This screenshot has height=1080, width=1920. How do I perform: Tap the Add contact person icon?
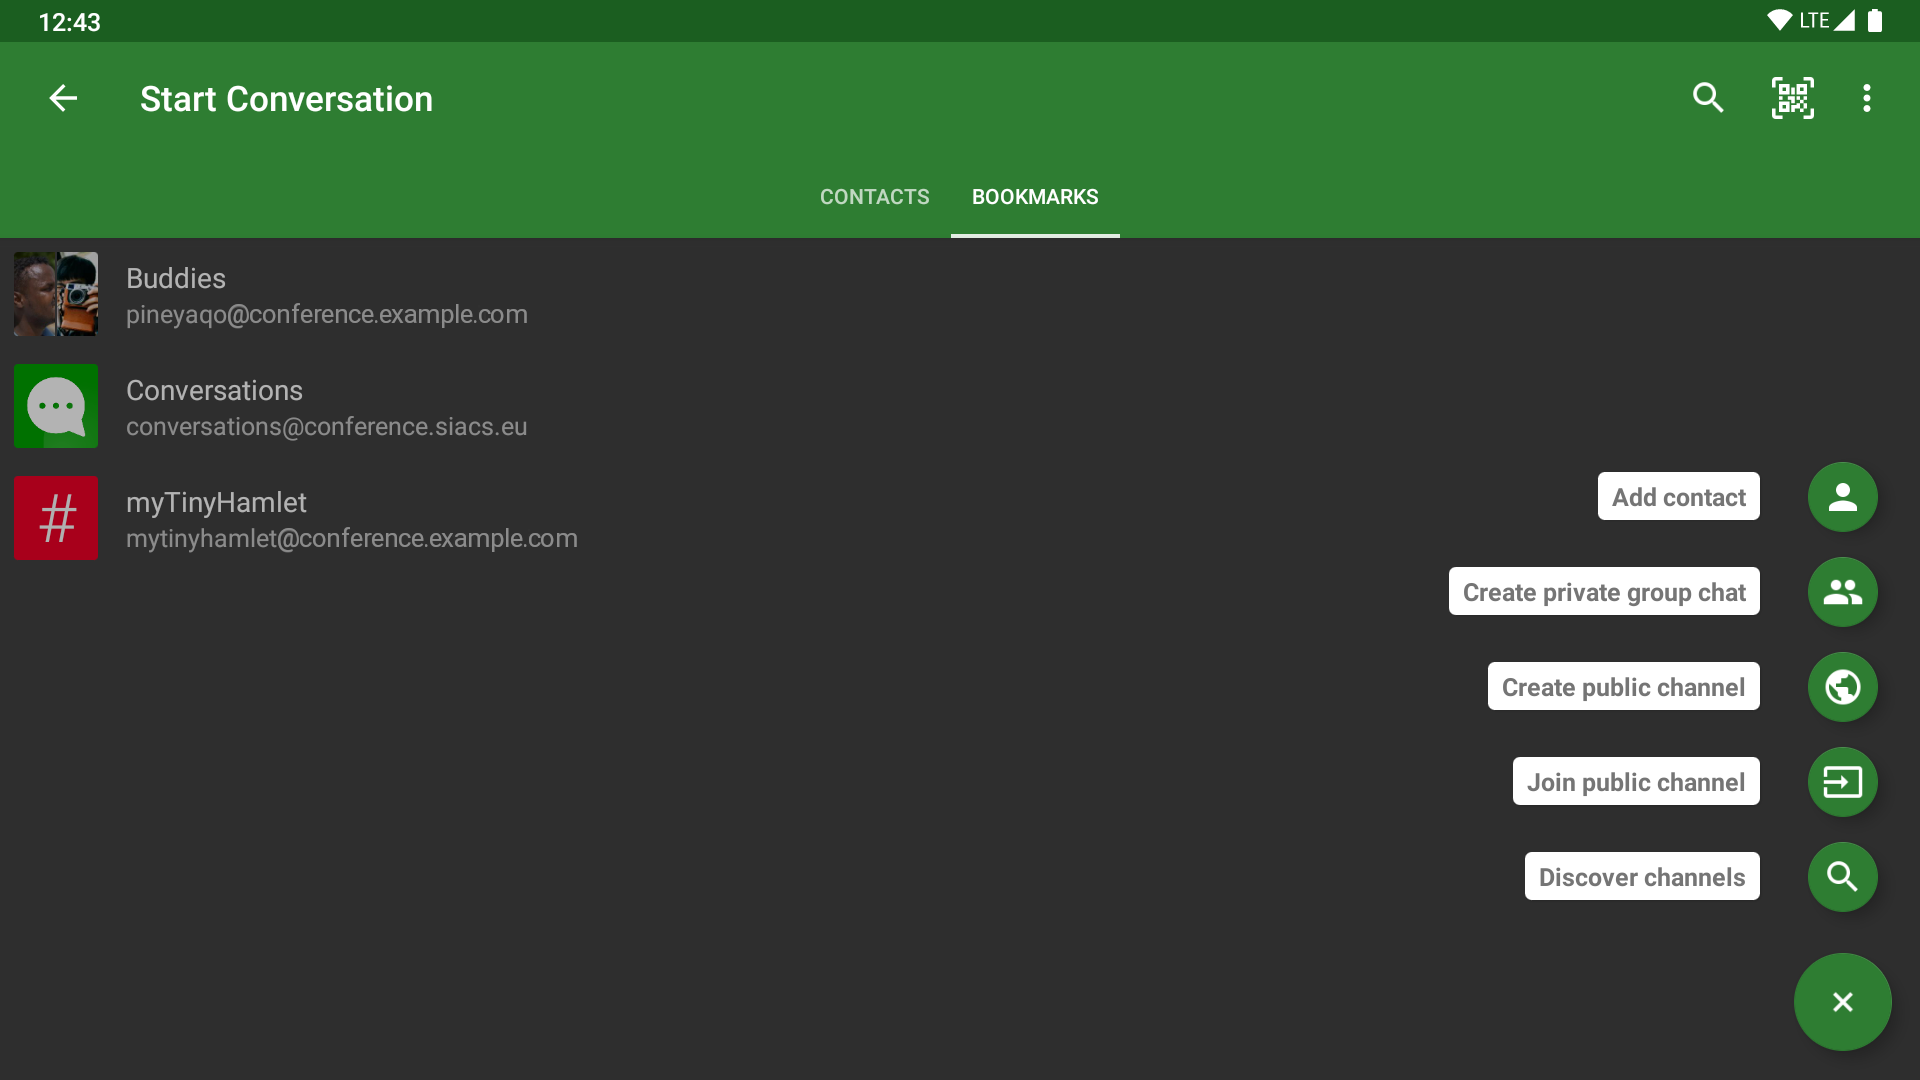pyautogui.click(x=1842, y=497)
